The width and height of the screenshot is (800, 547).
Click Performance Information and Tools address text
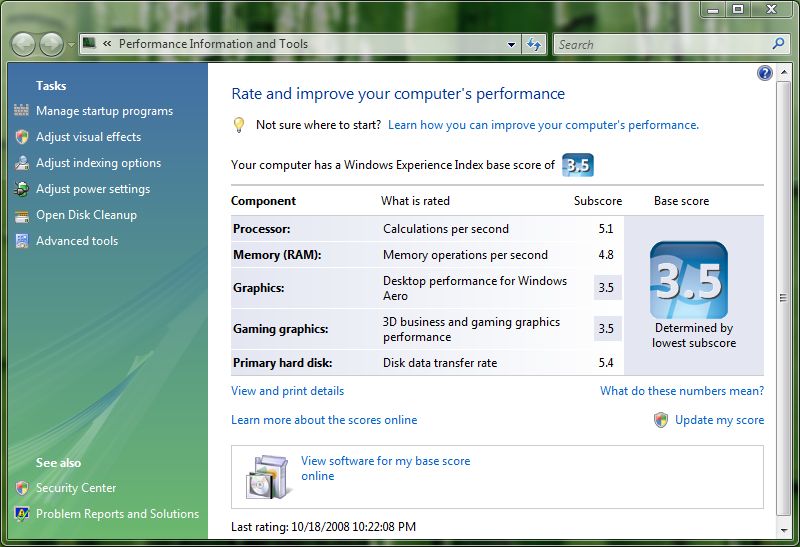click(213, 44)
